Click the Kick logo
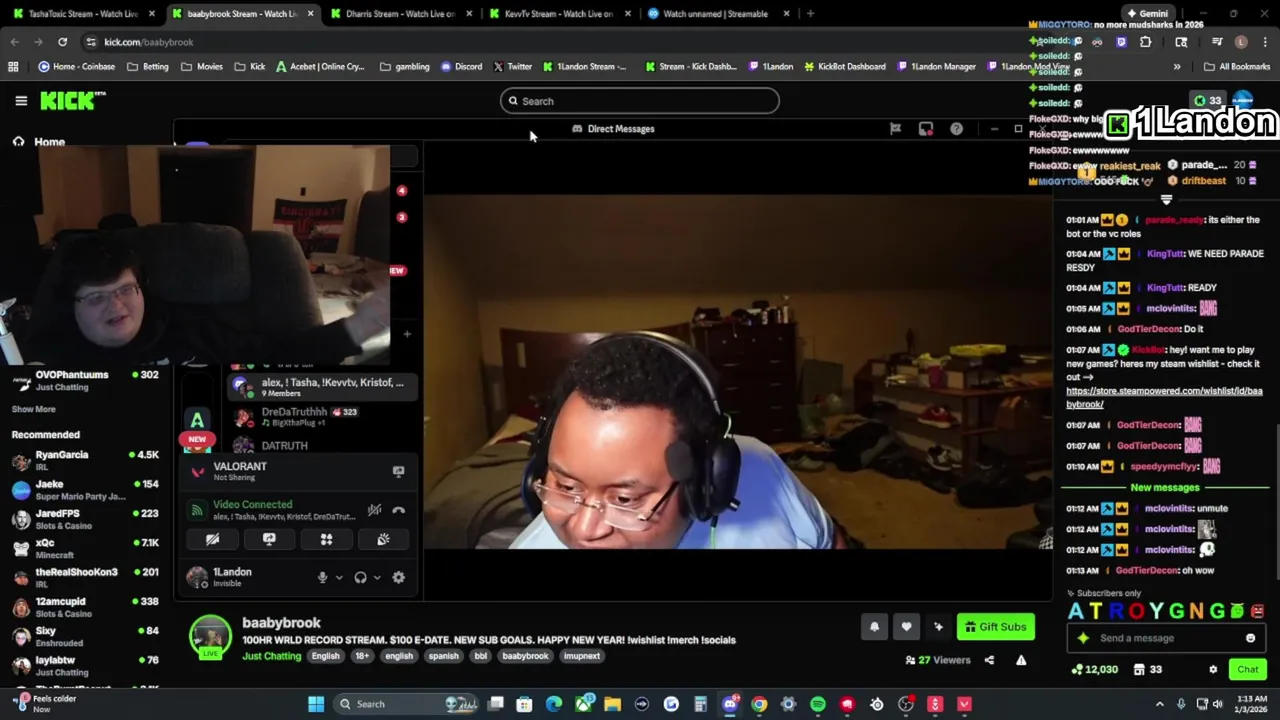 click(x=72, y=100)
